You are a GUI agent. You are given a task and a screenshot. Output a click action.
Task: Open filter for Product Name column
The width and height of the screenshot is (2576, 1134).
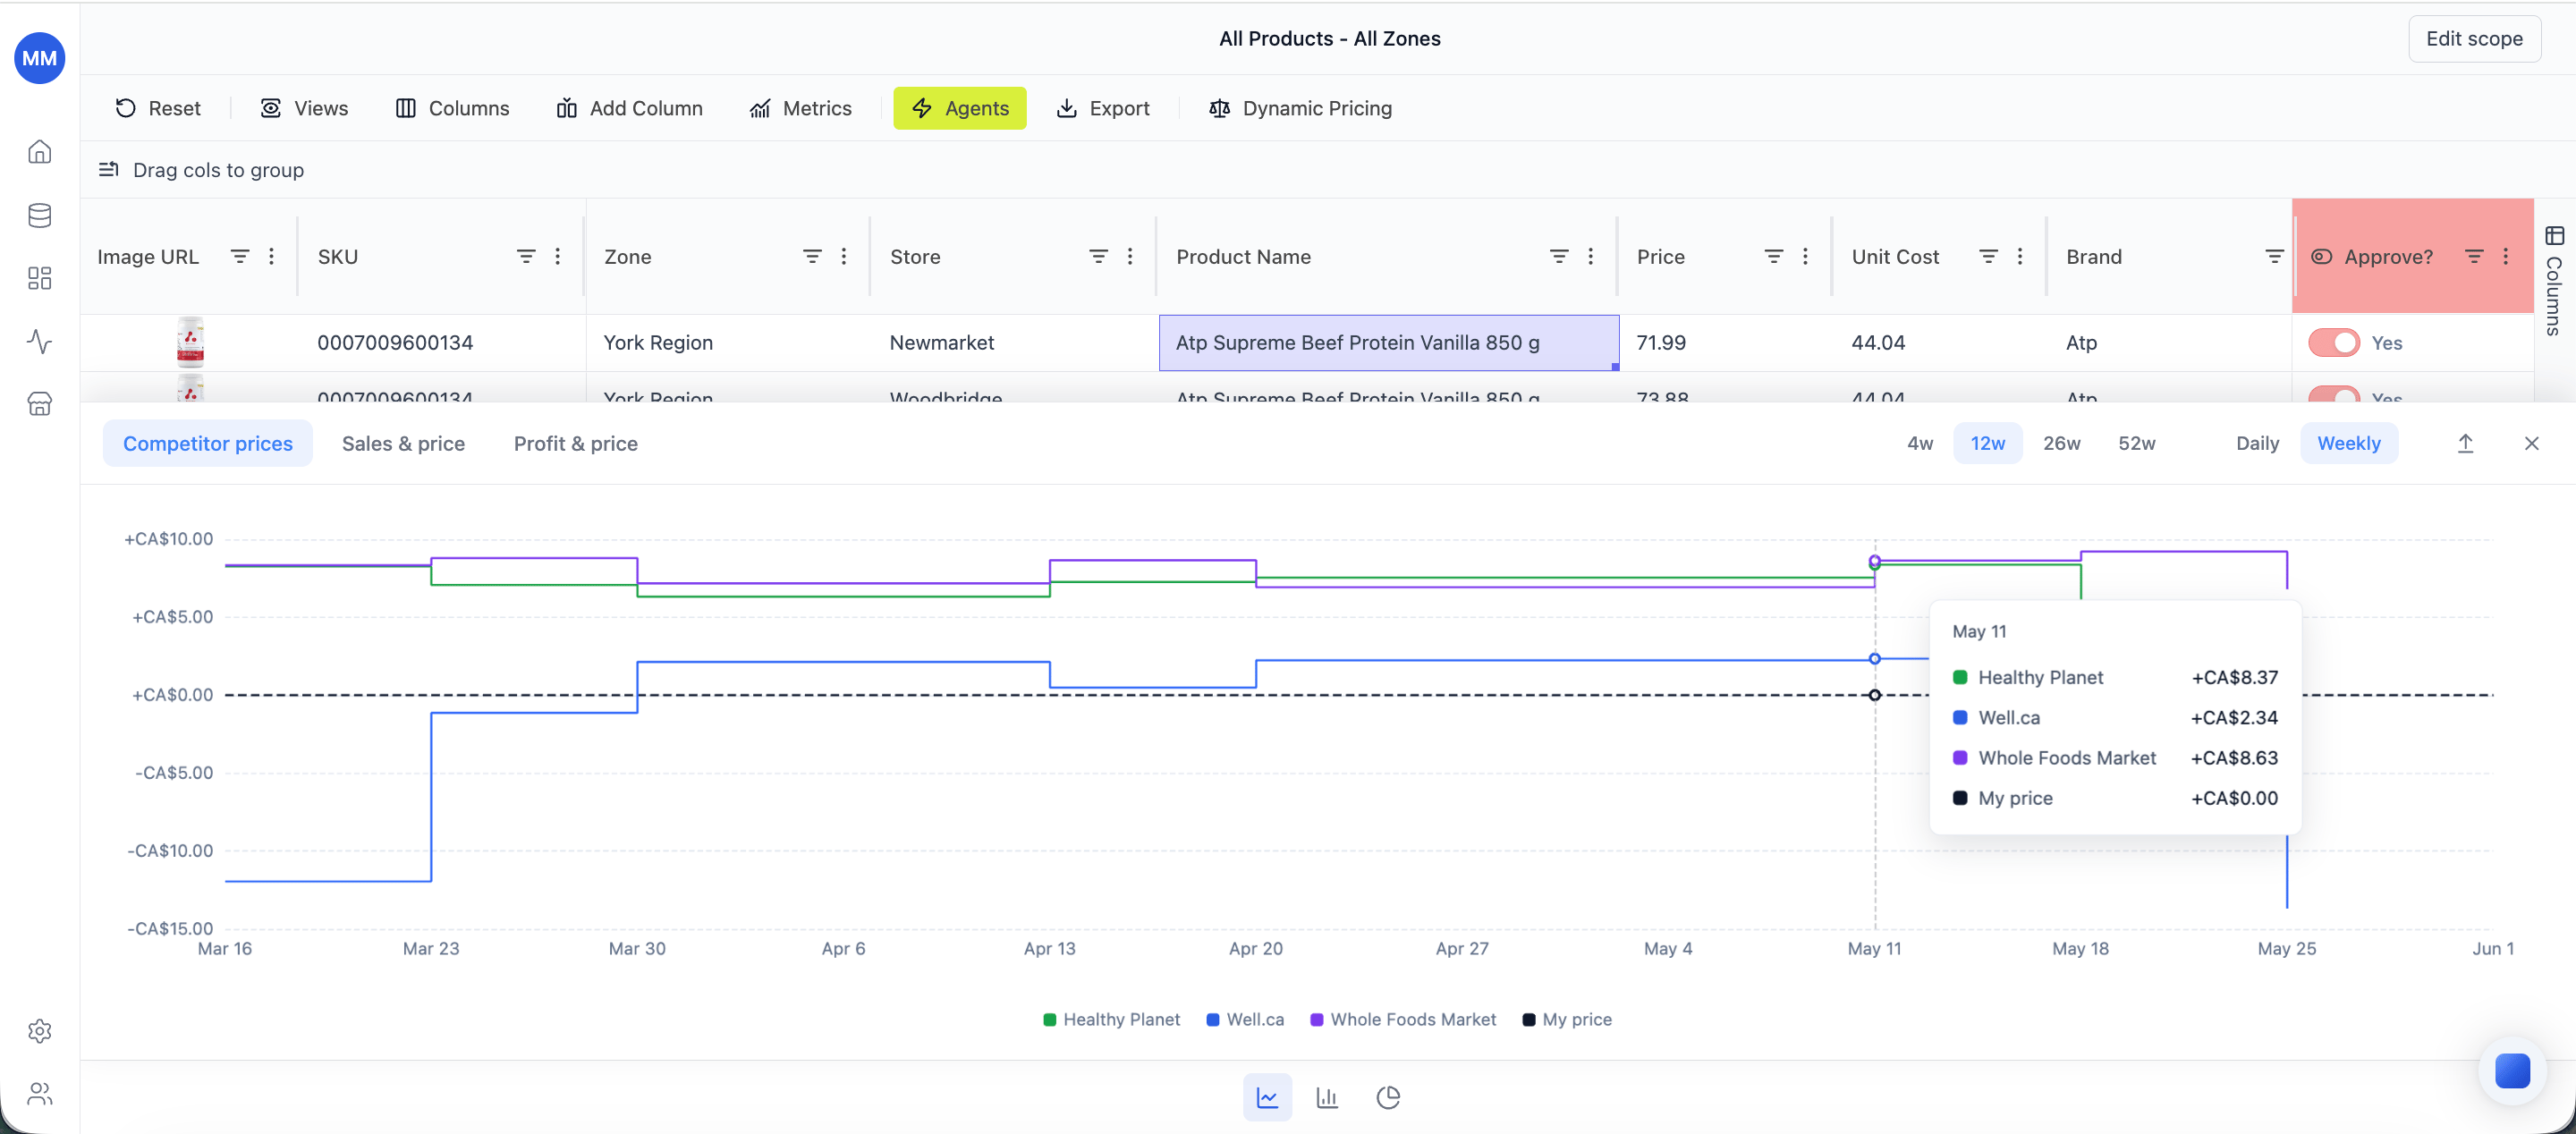click(x=1558, y=257)
